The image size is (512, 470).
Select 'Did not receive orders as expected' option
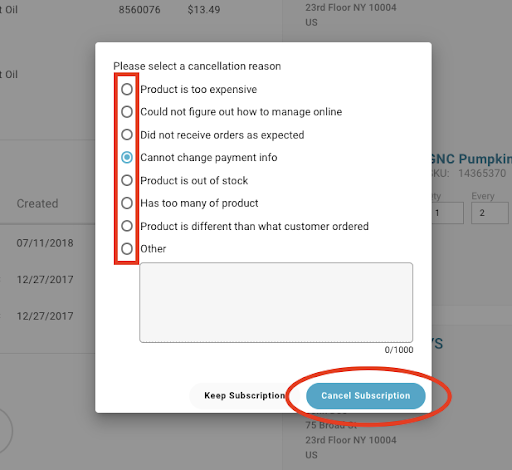pyautogui.click(x=127, y=135)
